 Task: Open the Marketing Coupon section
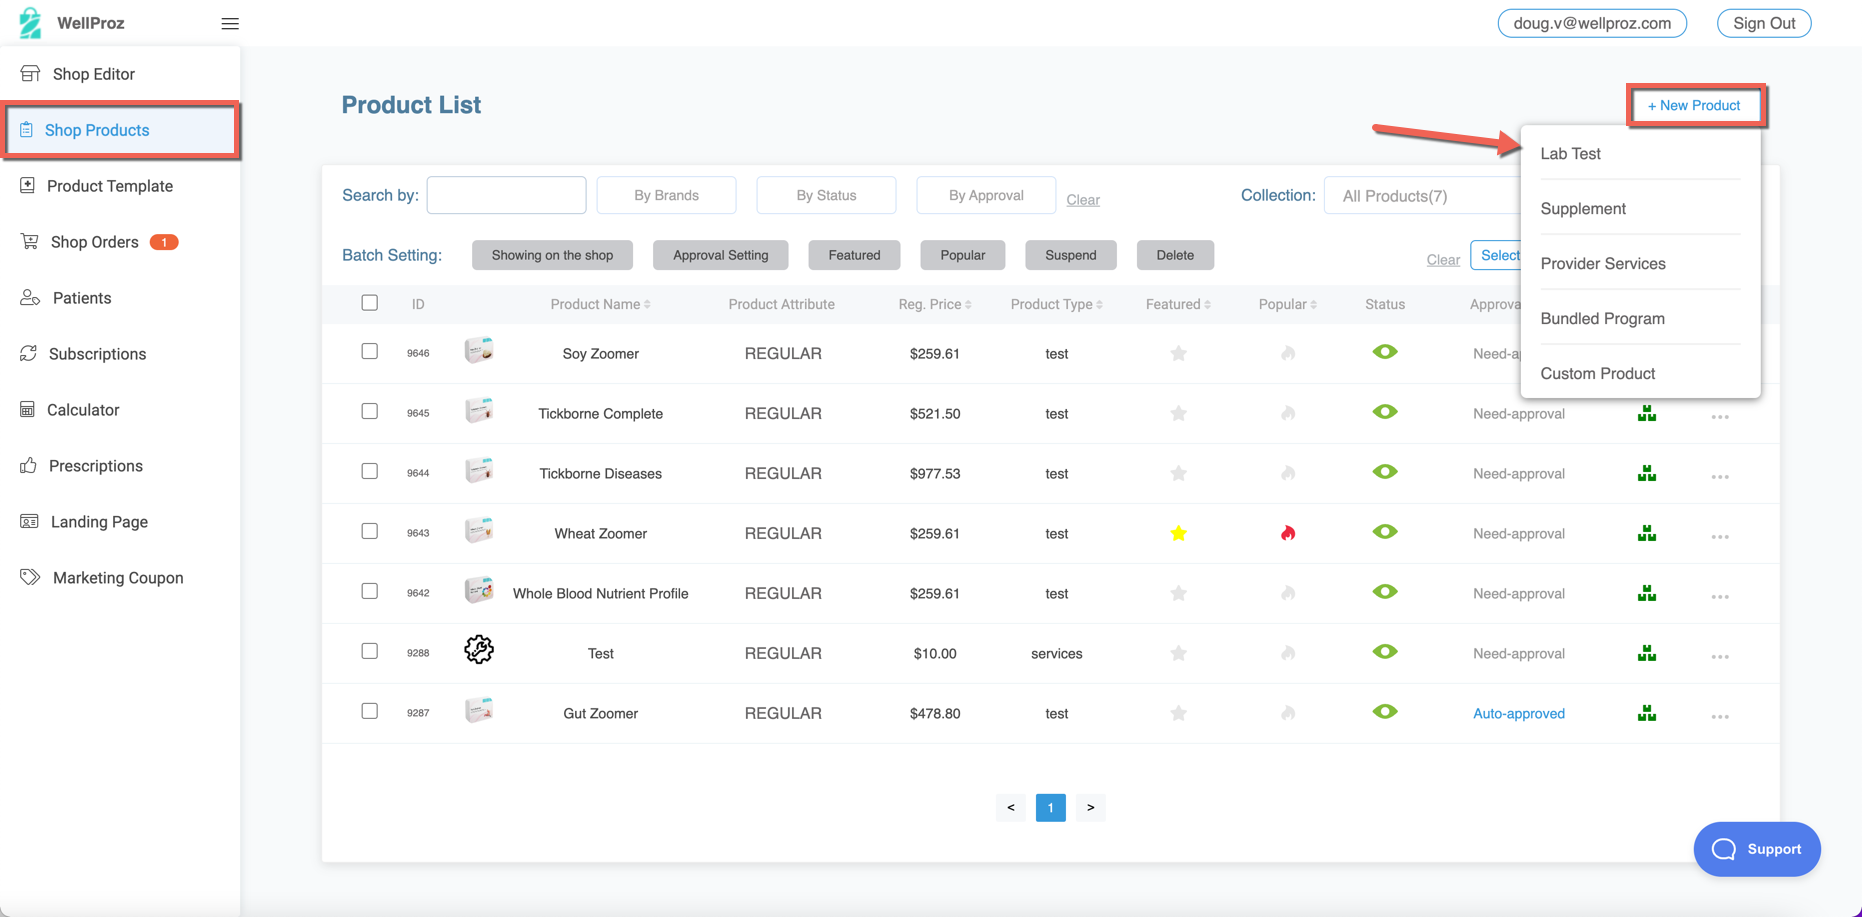117,577
